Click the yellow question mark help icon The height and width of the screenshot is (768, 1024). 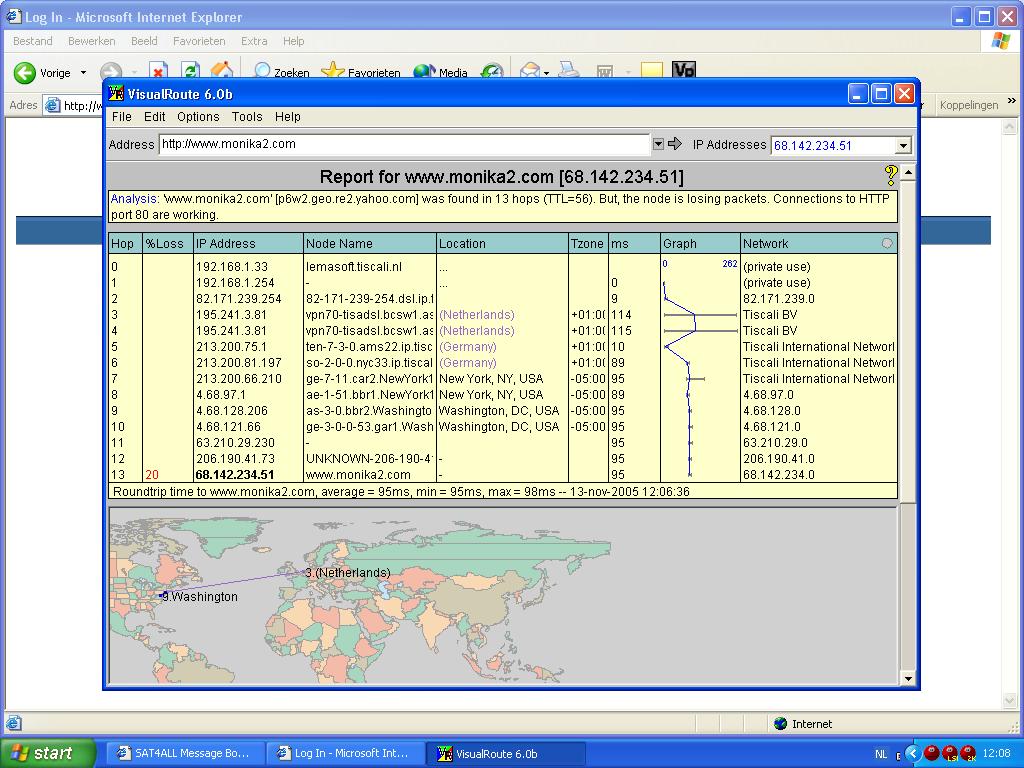pos(891,175)
